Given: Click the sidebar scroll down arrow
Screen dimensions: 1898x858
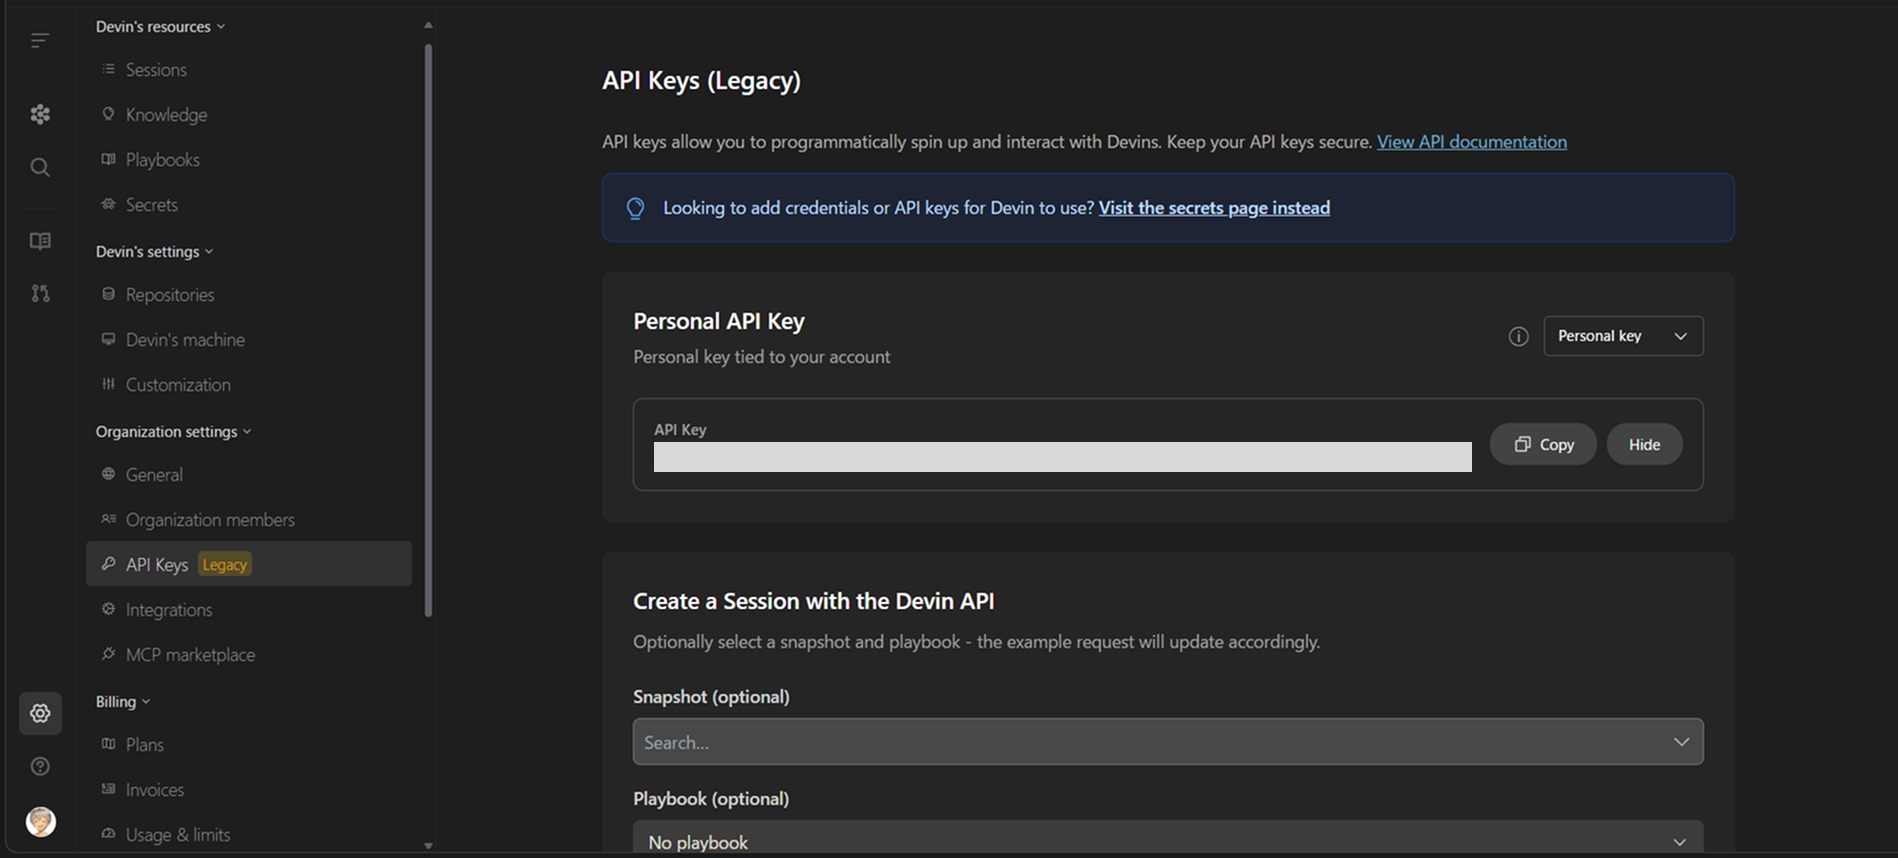Looking at the screenshot, I should pos(428,845).
